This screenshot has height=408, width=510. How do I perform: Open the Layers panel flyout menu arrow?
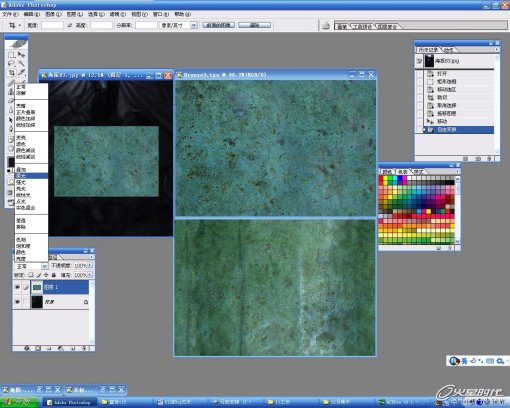click(91, 257)
